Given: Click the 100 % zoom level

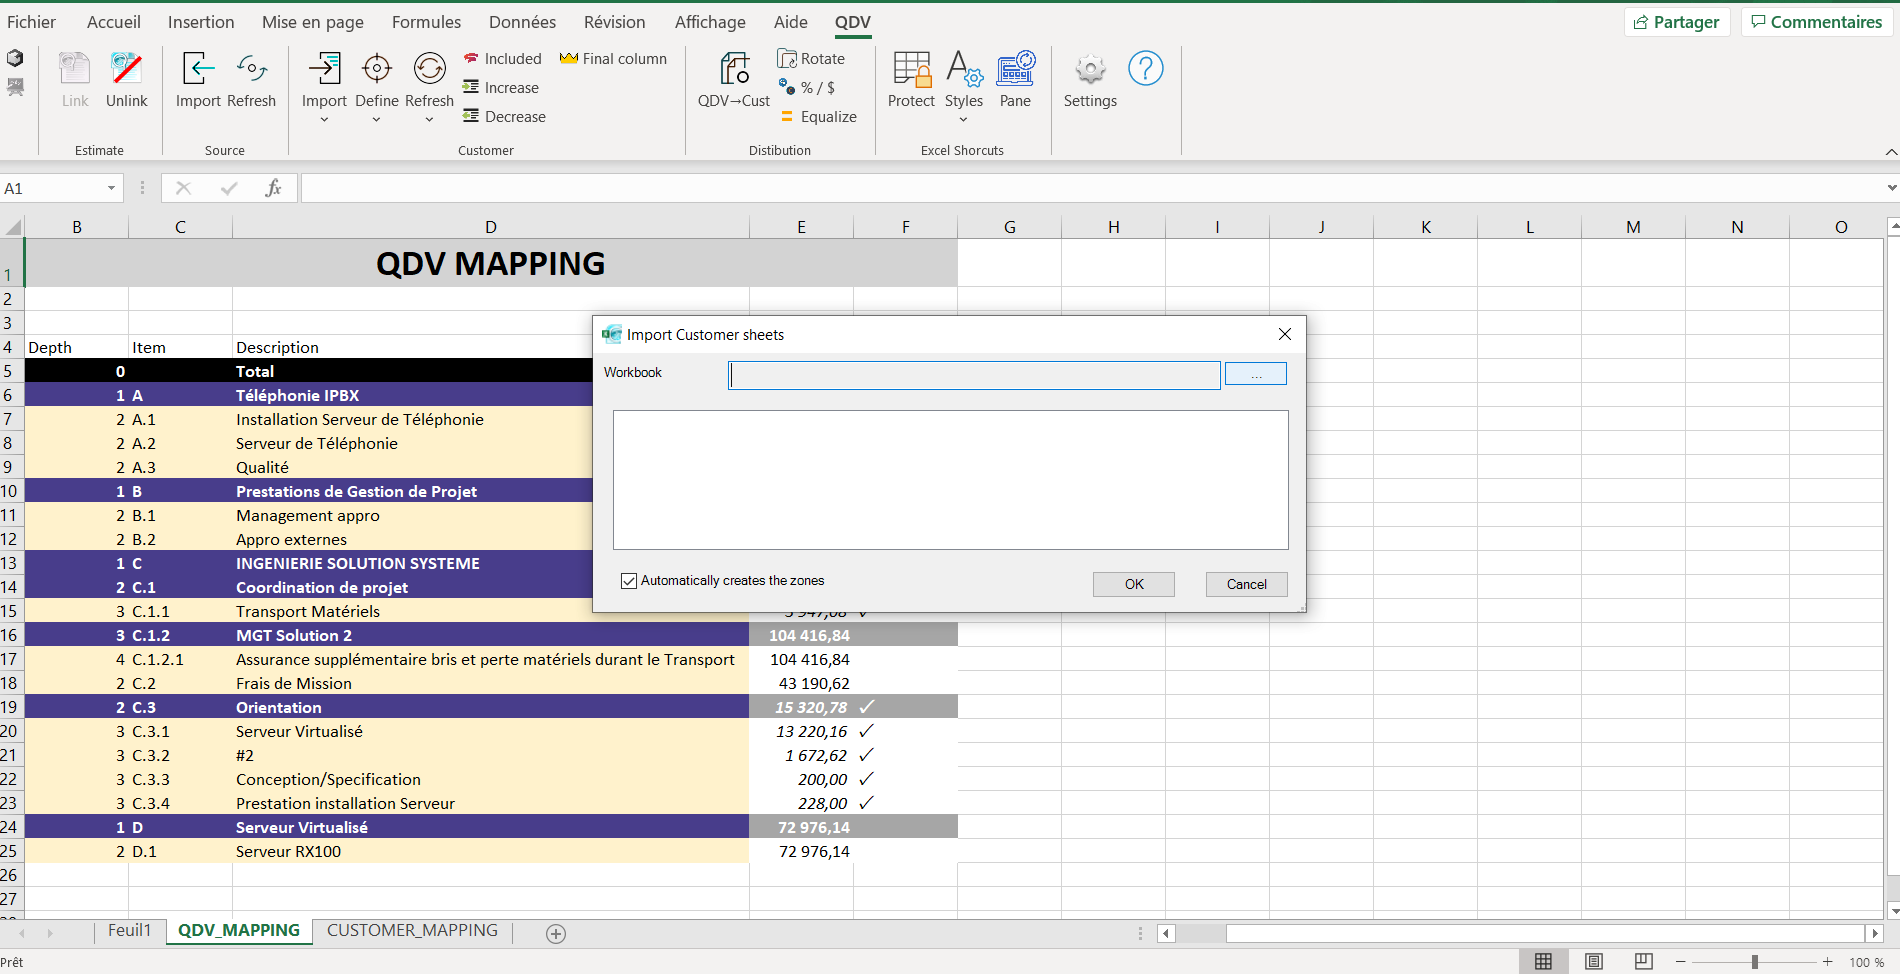Looking at the screenshot, I should [x=1866, y=962].
